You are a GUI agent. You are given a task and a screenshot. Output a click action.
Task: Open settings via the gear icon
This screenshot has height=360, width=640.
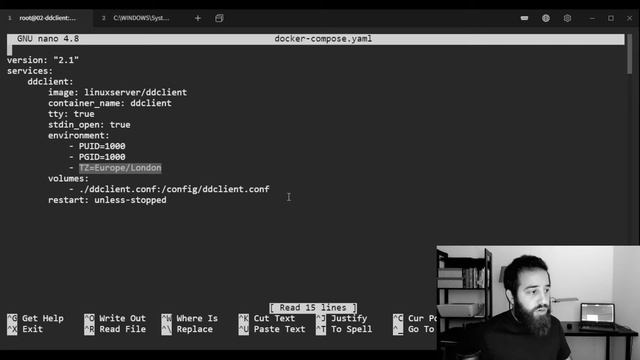pos(567,18)
